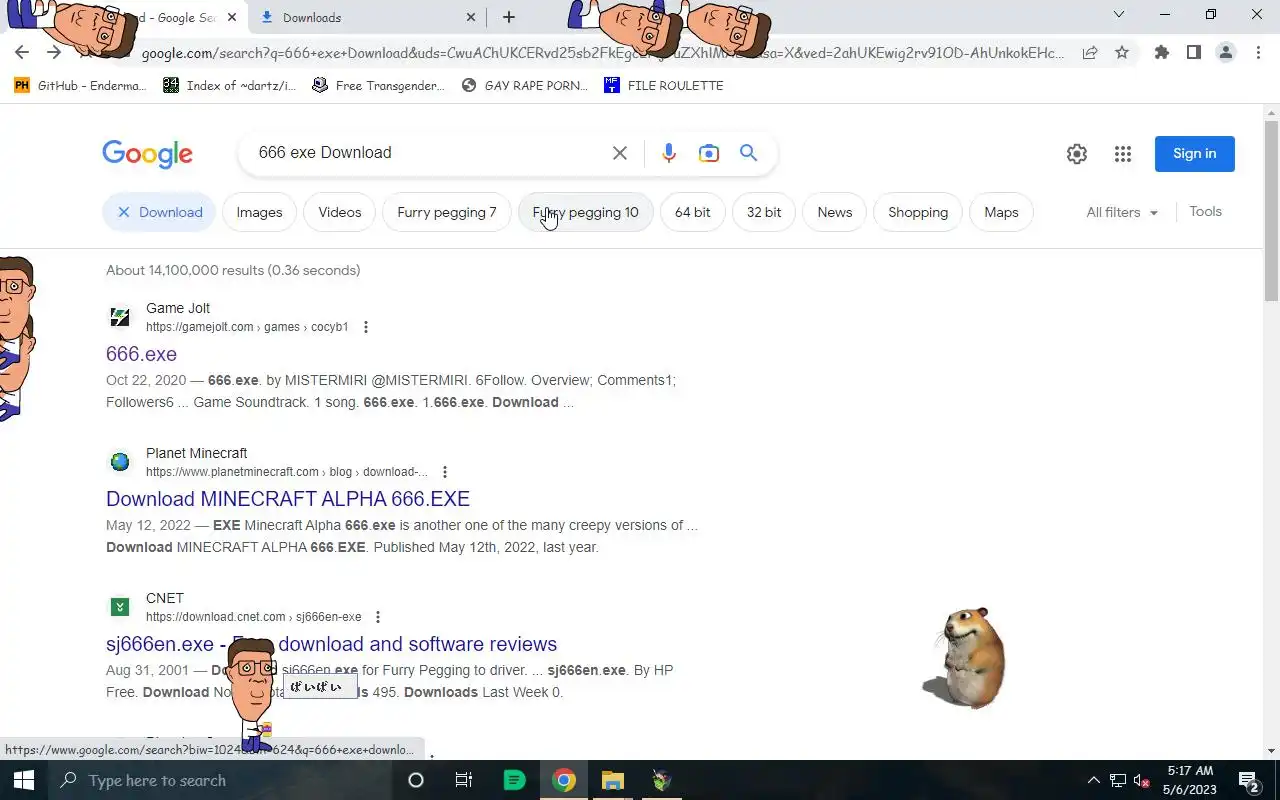Open the sj666en.exe CNET result
This screenshot has height=800, width=1280.
coord(331,644)
